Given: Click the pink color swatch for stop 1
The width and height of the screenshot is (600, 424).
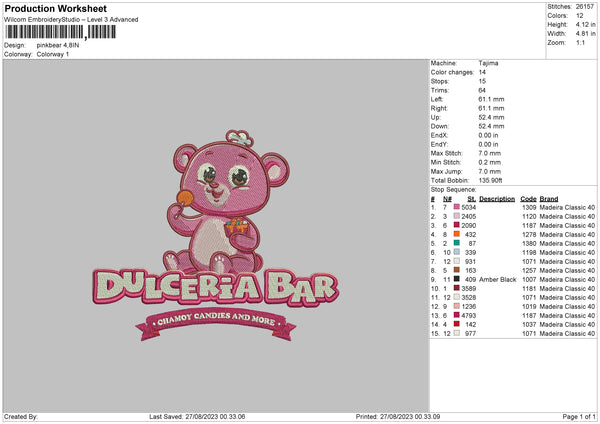Looking at the screenshot, I should [x=458, y=206].
